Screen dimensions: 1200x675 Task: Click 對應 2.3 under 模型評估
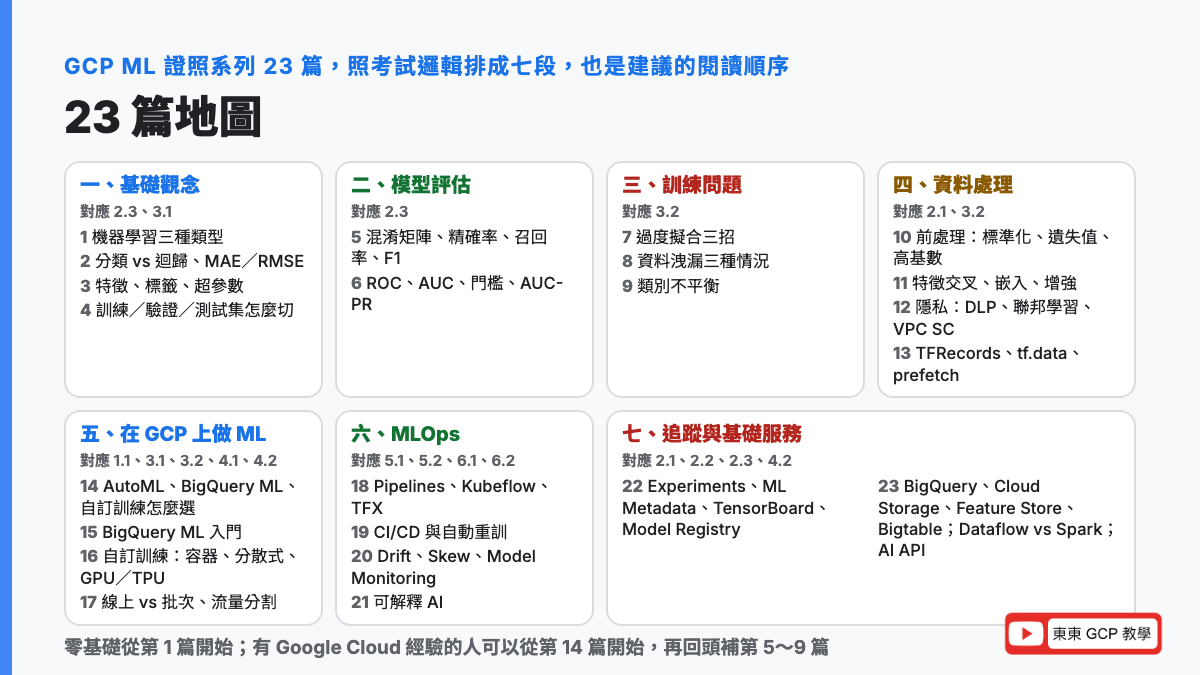click(x=380, y=212)
